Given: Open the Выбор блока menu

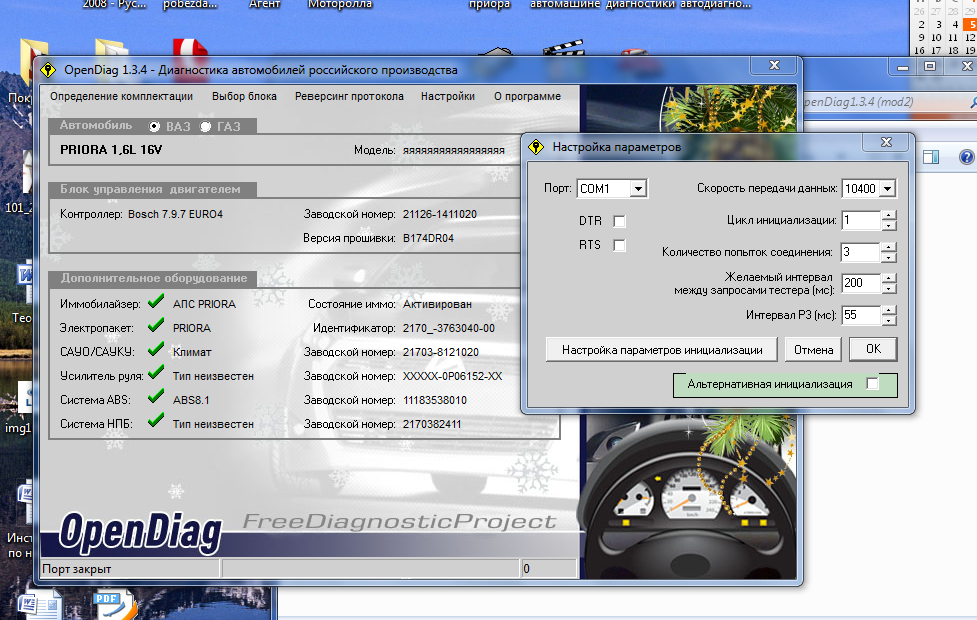Looking at the screenshot, I should 244,97.
